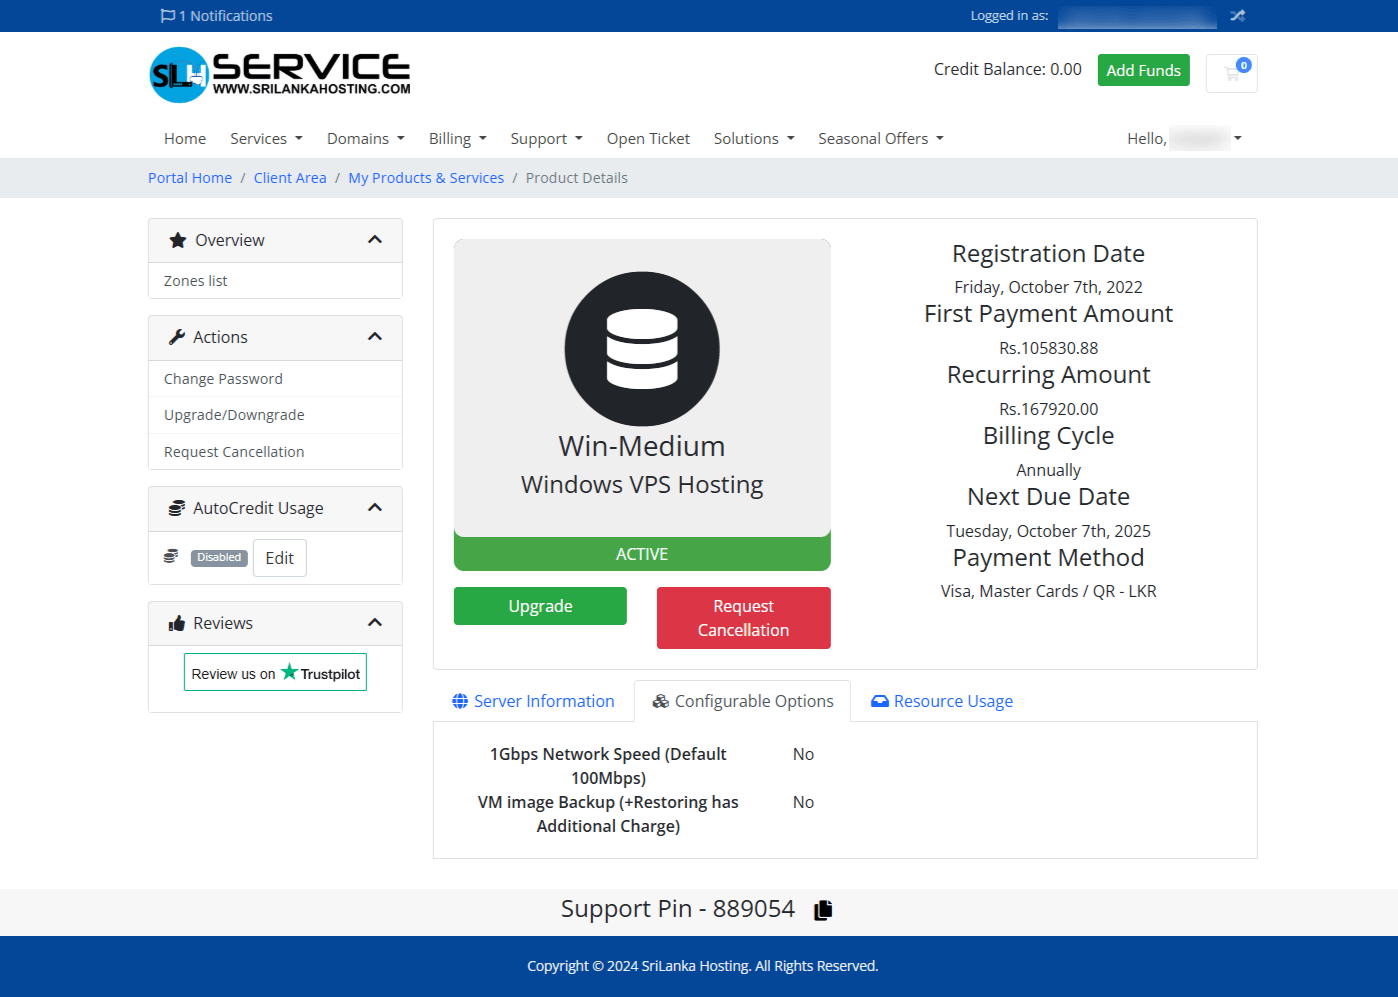
Task: Click the database product icon
Action: click(x=642, y=349)
